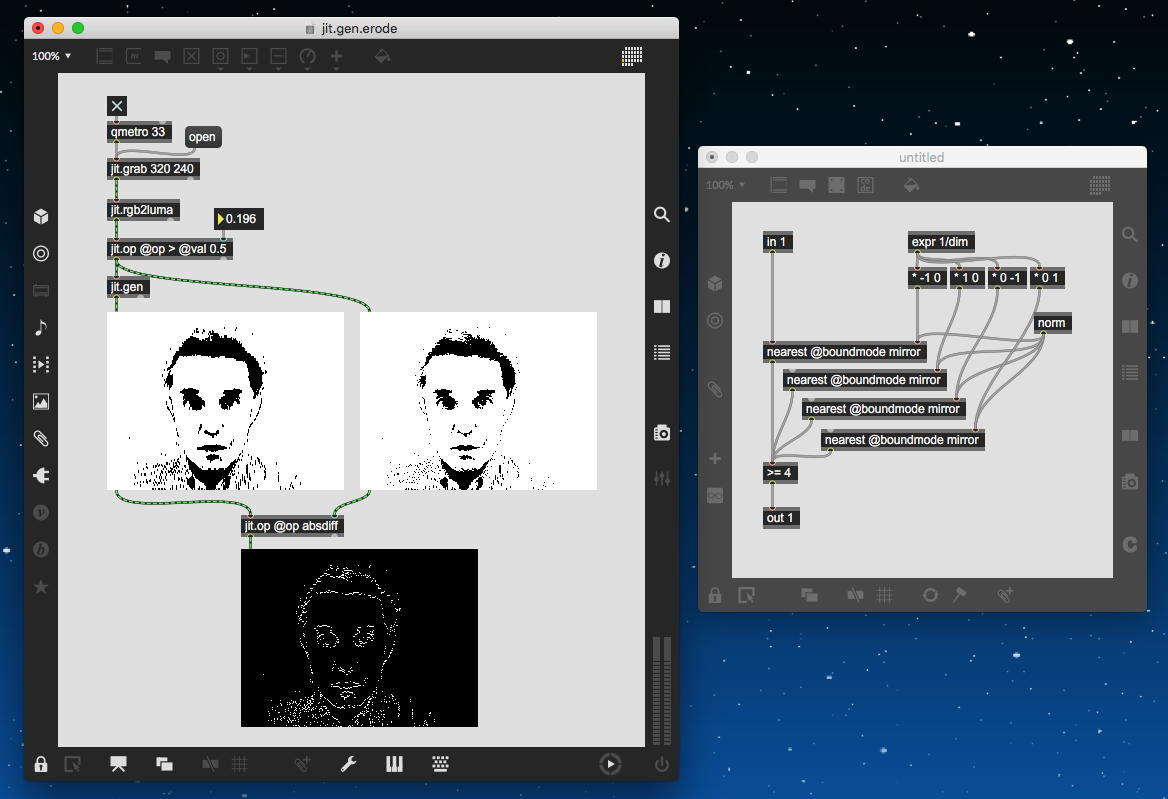Open the snippets paperclip in jit.gen.erode sidebar
The height and width of the screenshot is (799, 1168).
pyautogui.click(x=41, y=439)
